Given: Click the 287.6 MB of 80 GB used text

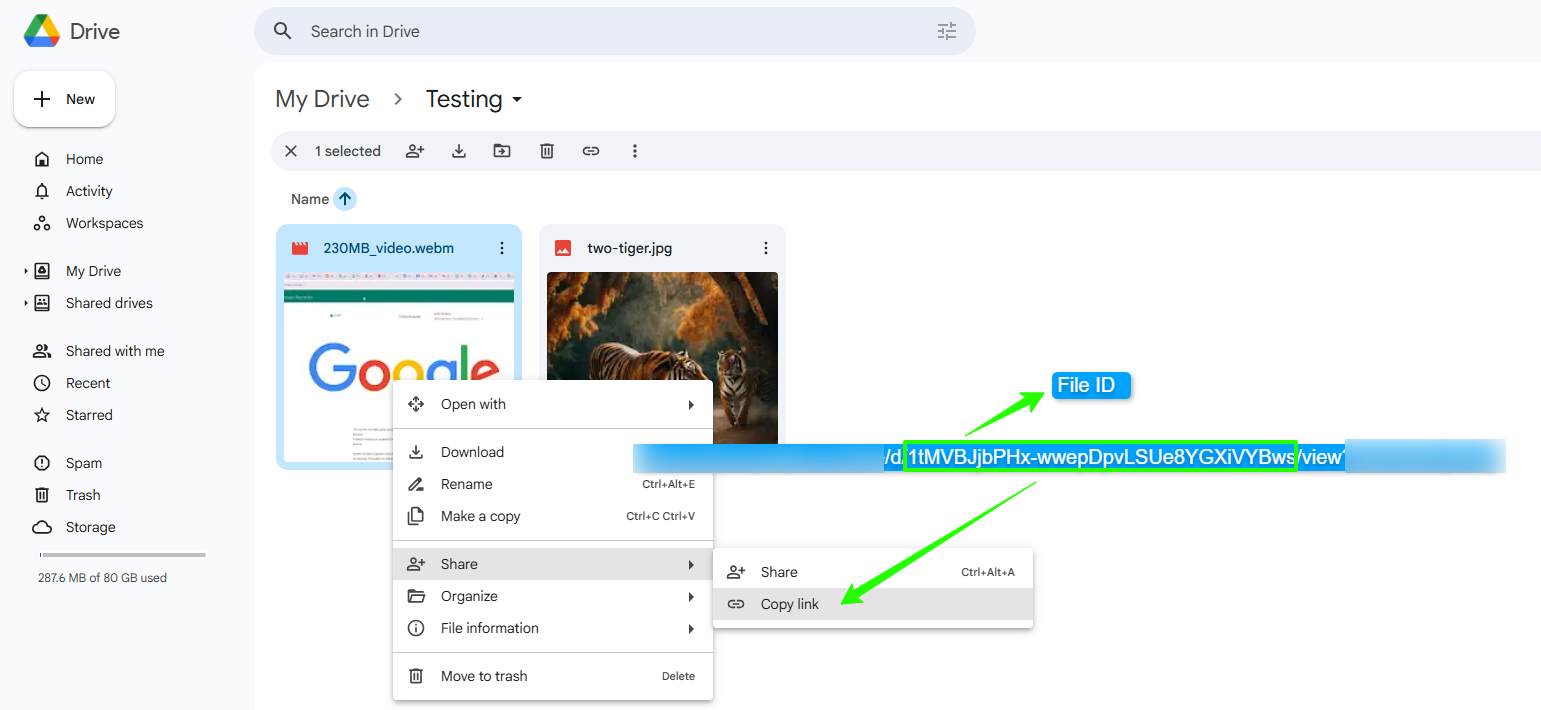Looking at the screenshot, I should [x=102, y=578].
